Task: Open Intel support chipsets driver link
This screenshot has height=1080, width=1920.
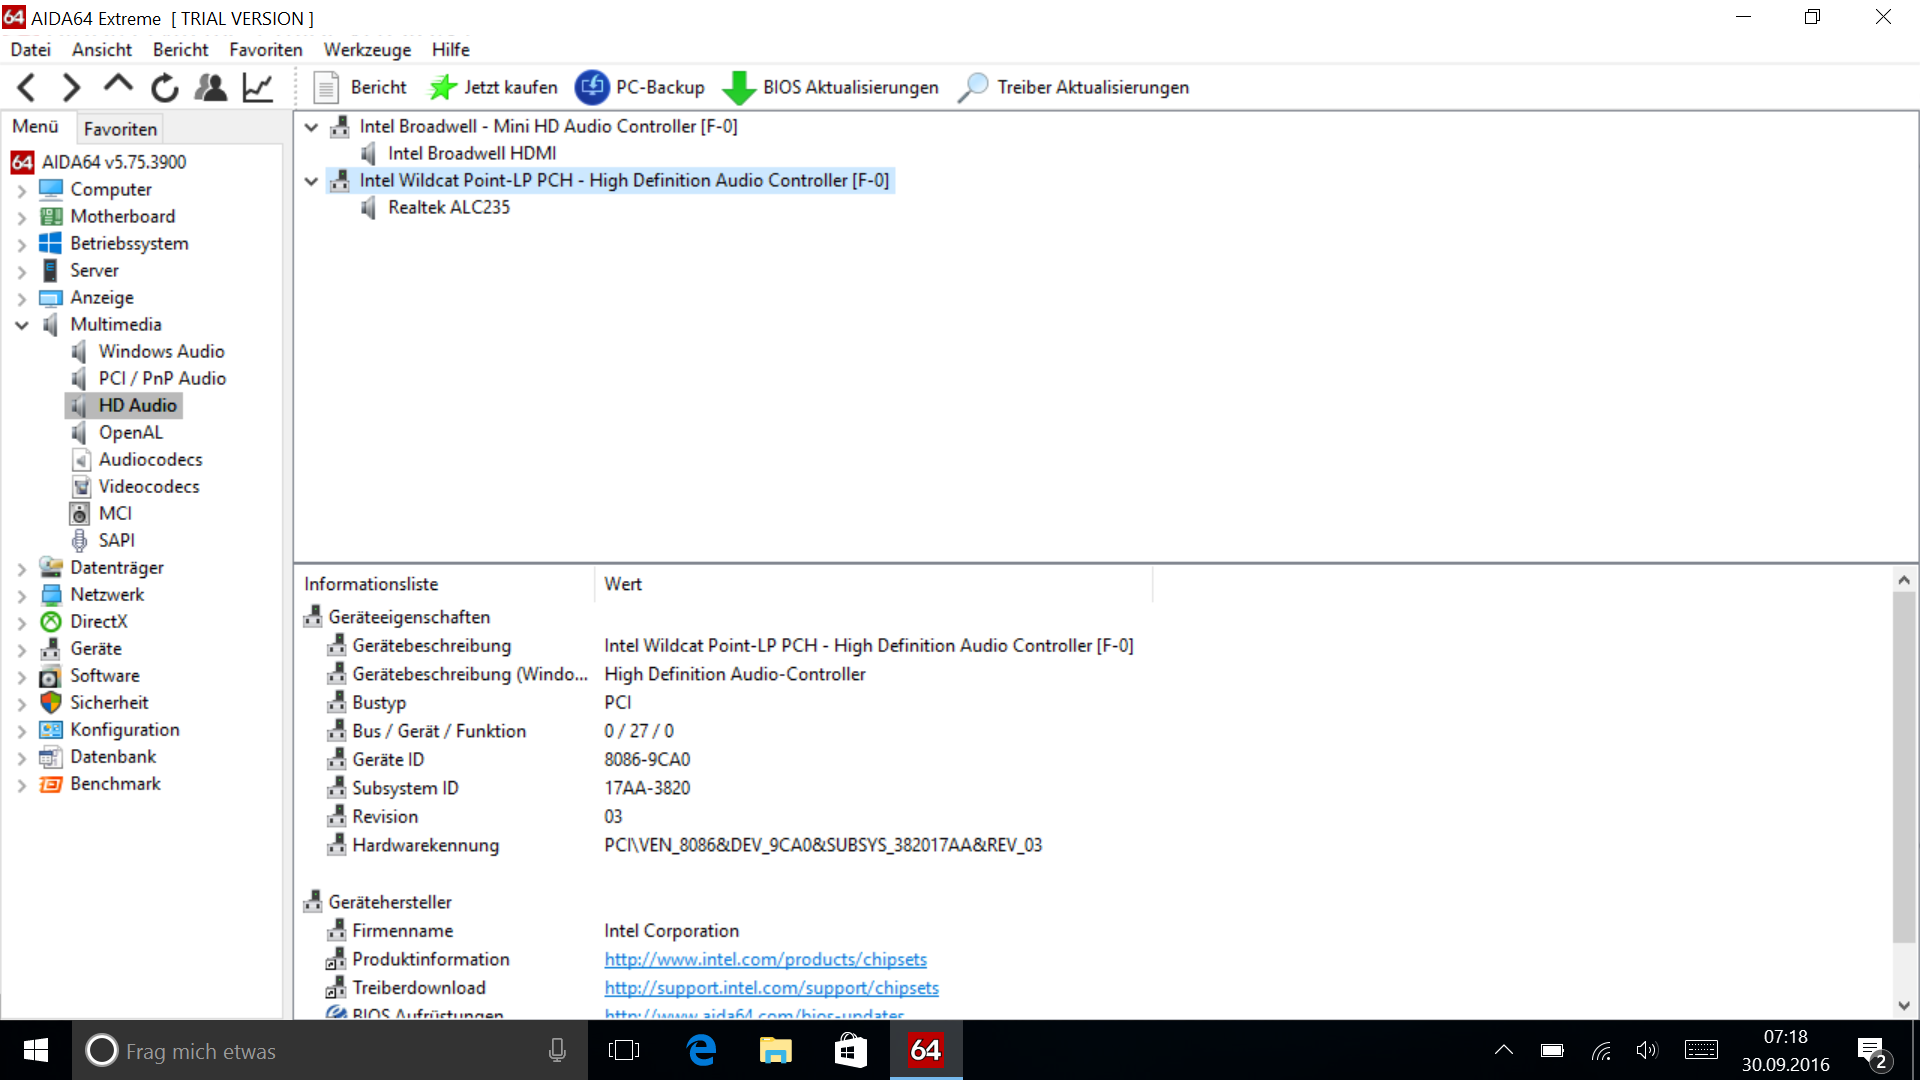Action: coord(771,988)
